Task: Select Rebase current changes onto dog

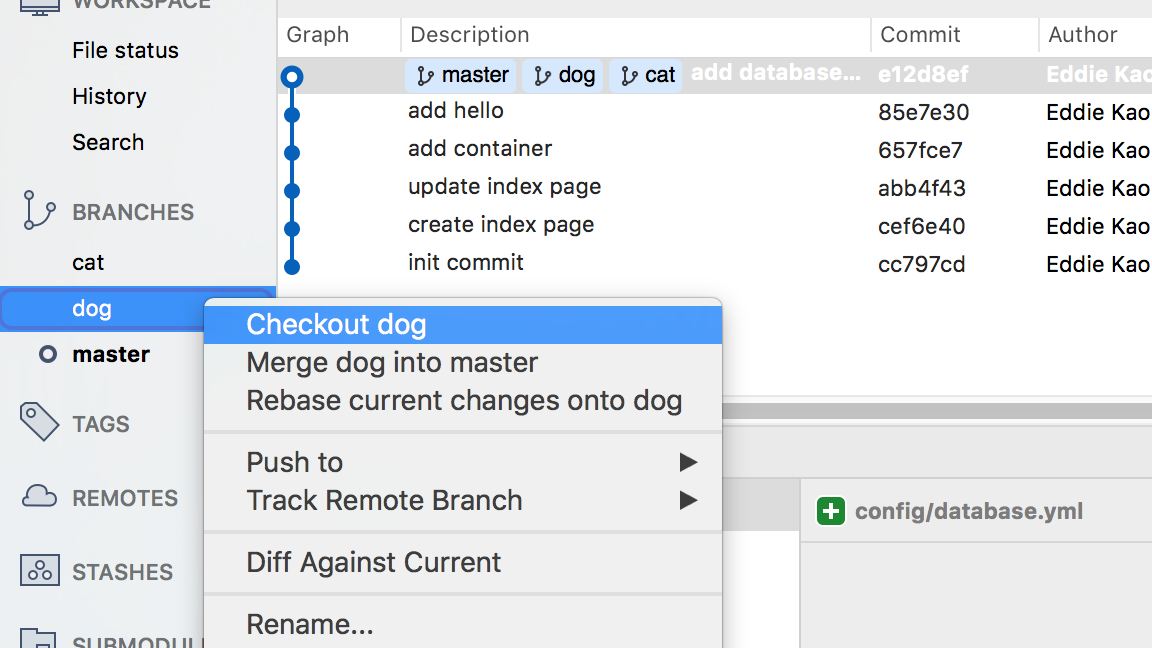Action: pos(464,401)
